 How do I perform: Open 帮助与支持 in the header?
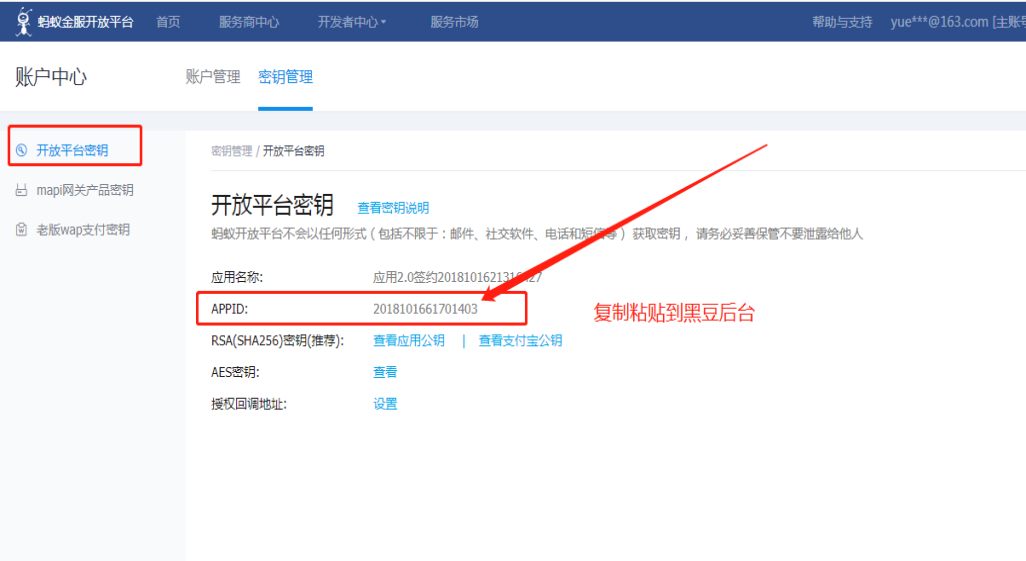[842, 22]
